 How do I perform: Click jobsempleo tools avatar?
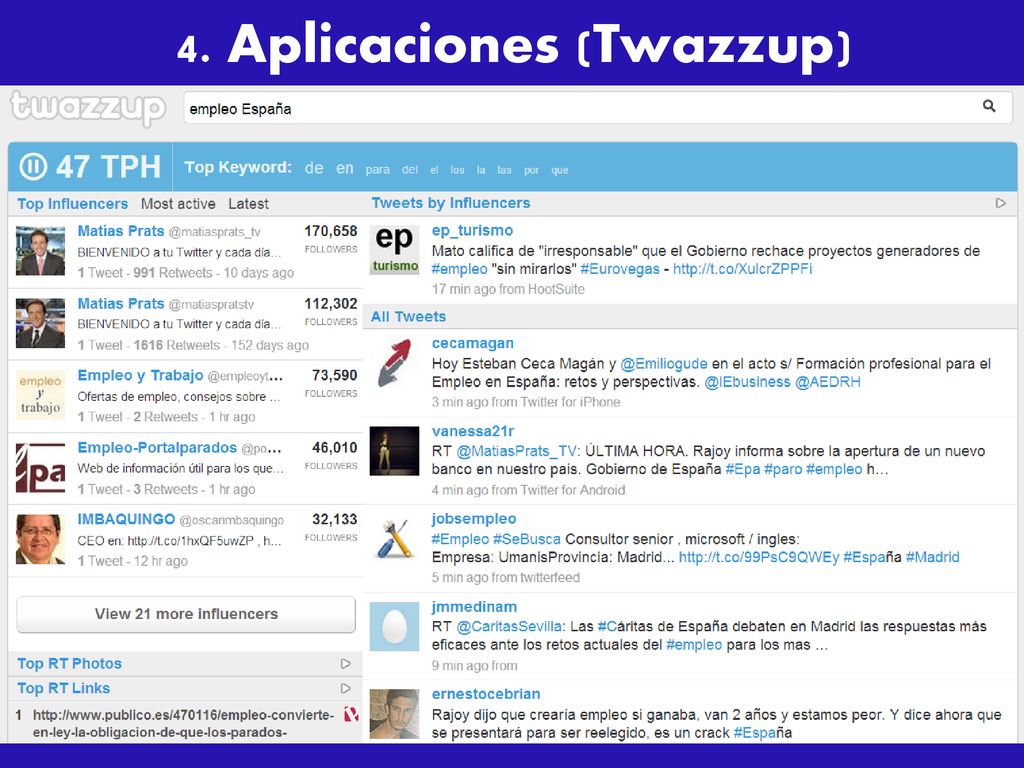pyautogui.click(x=394, y=539)
